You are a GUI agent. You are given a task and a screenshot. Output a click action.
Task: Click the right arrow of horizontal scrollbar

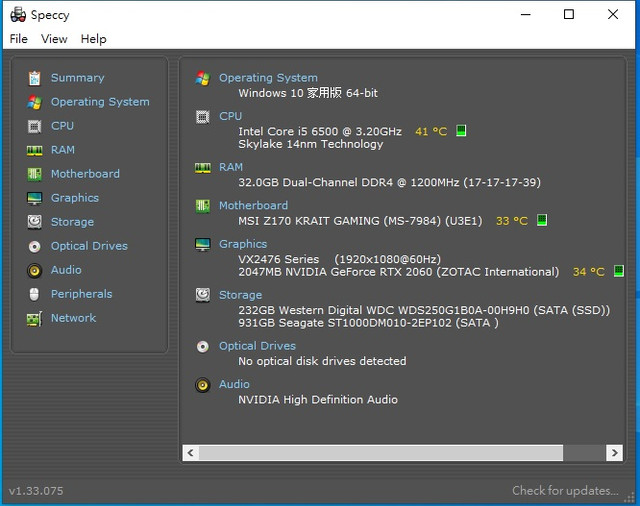(x=614, y=453)
